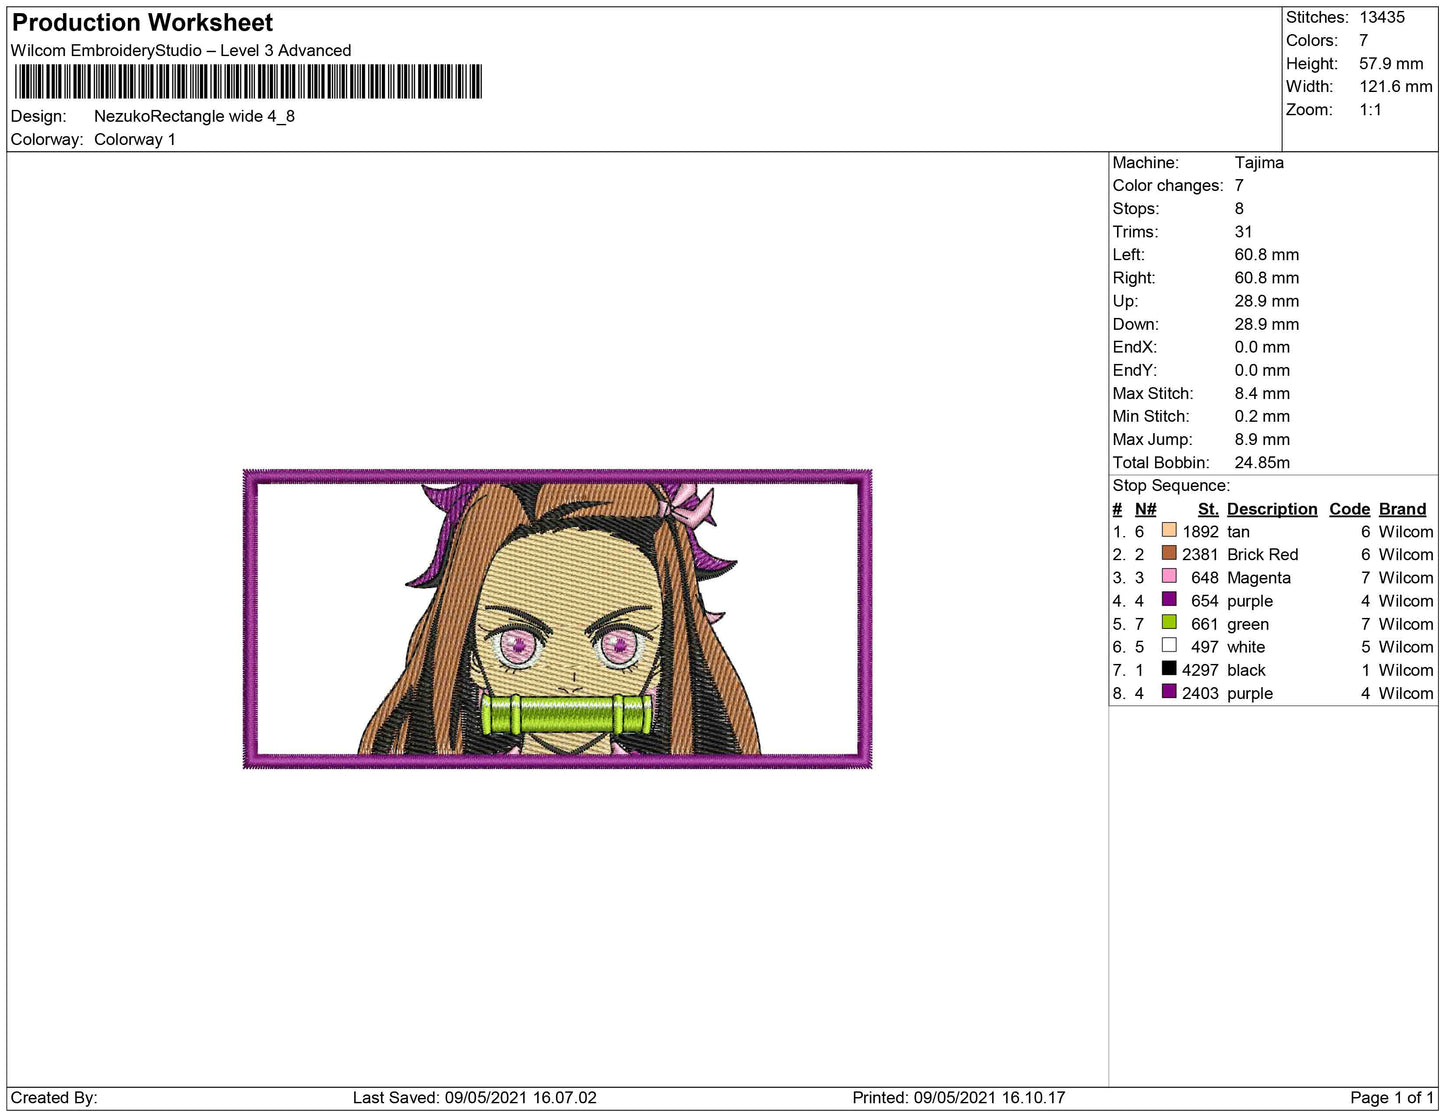The width and height of the screenshot is (1445, 1112).
Task: Click the 'N#' column header
Action: coord(1146,509)
